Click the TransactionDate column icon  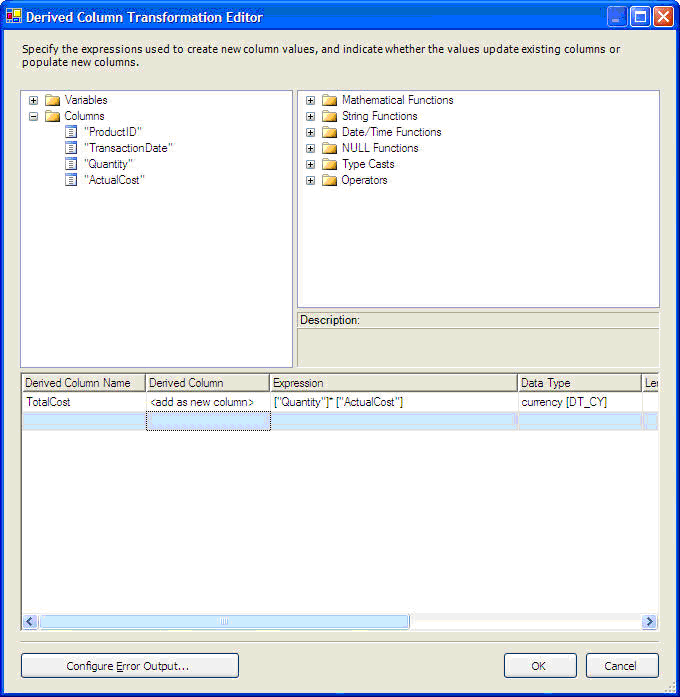coord(71,148)
